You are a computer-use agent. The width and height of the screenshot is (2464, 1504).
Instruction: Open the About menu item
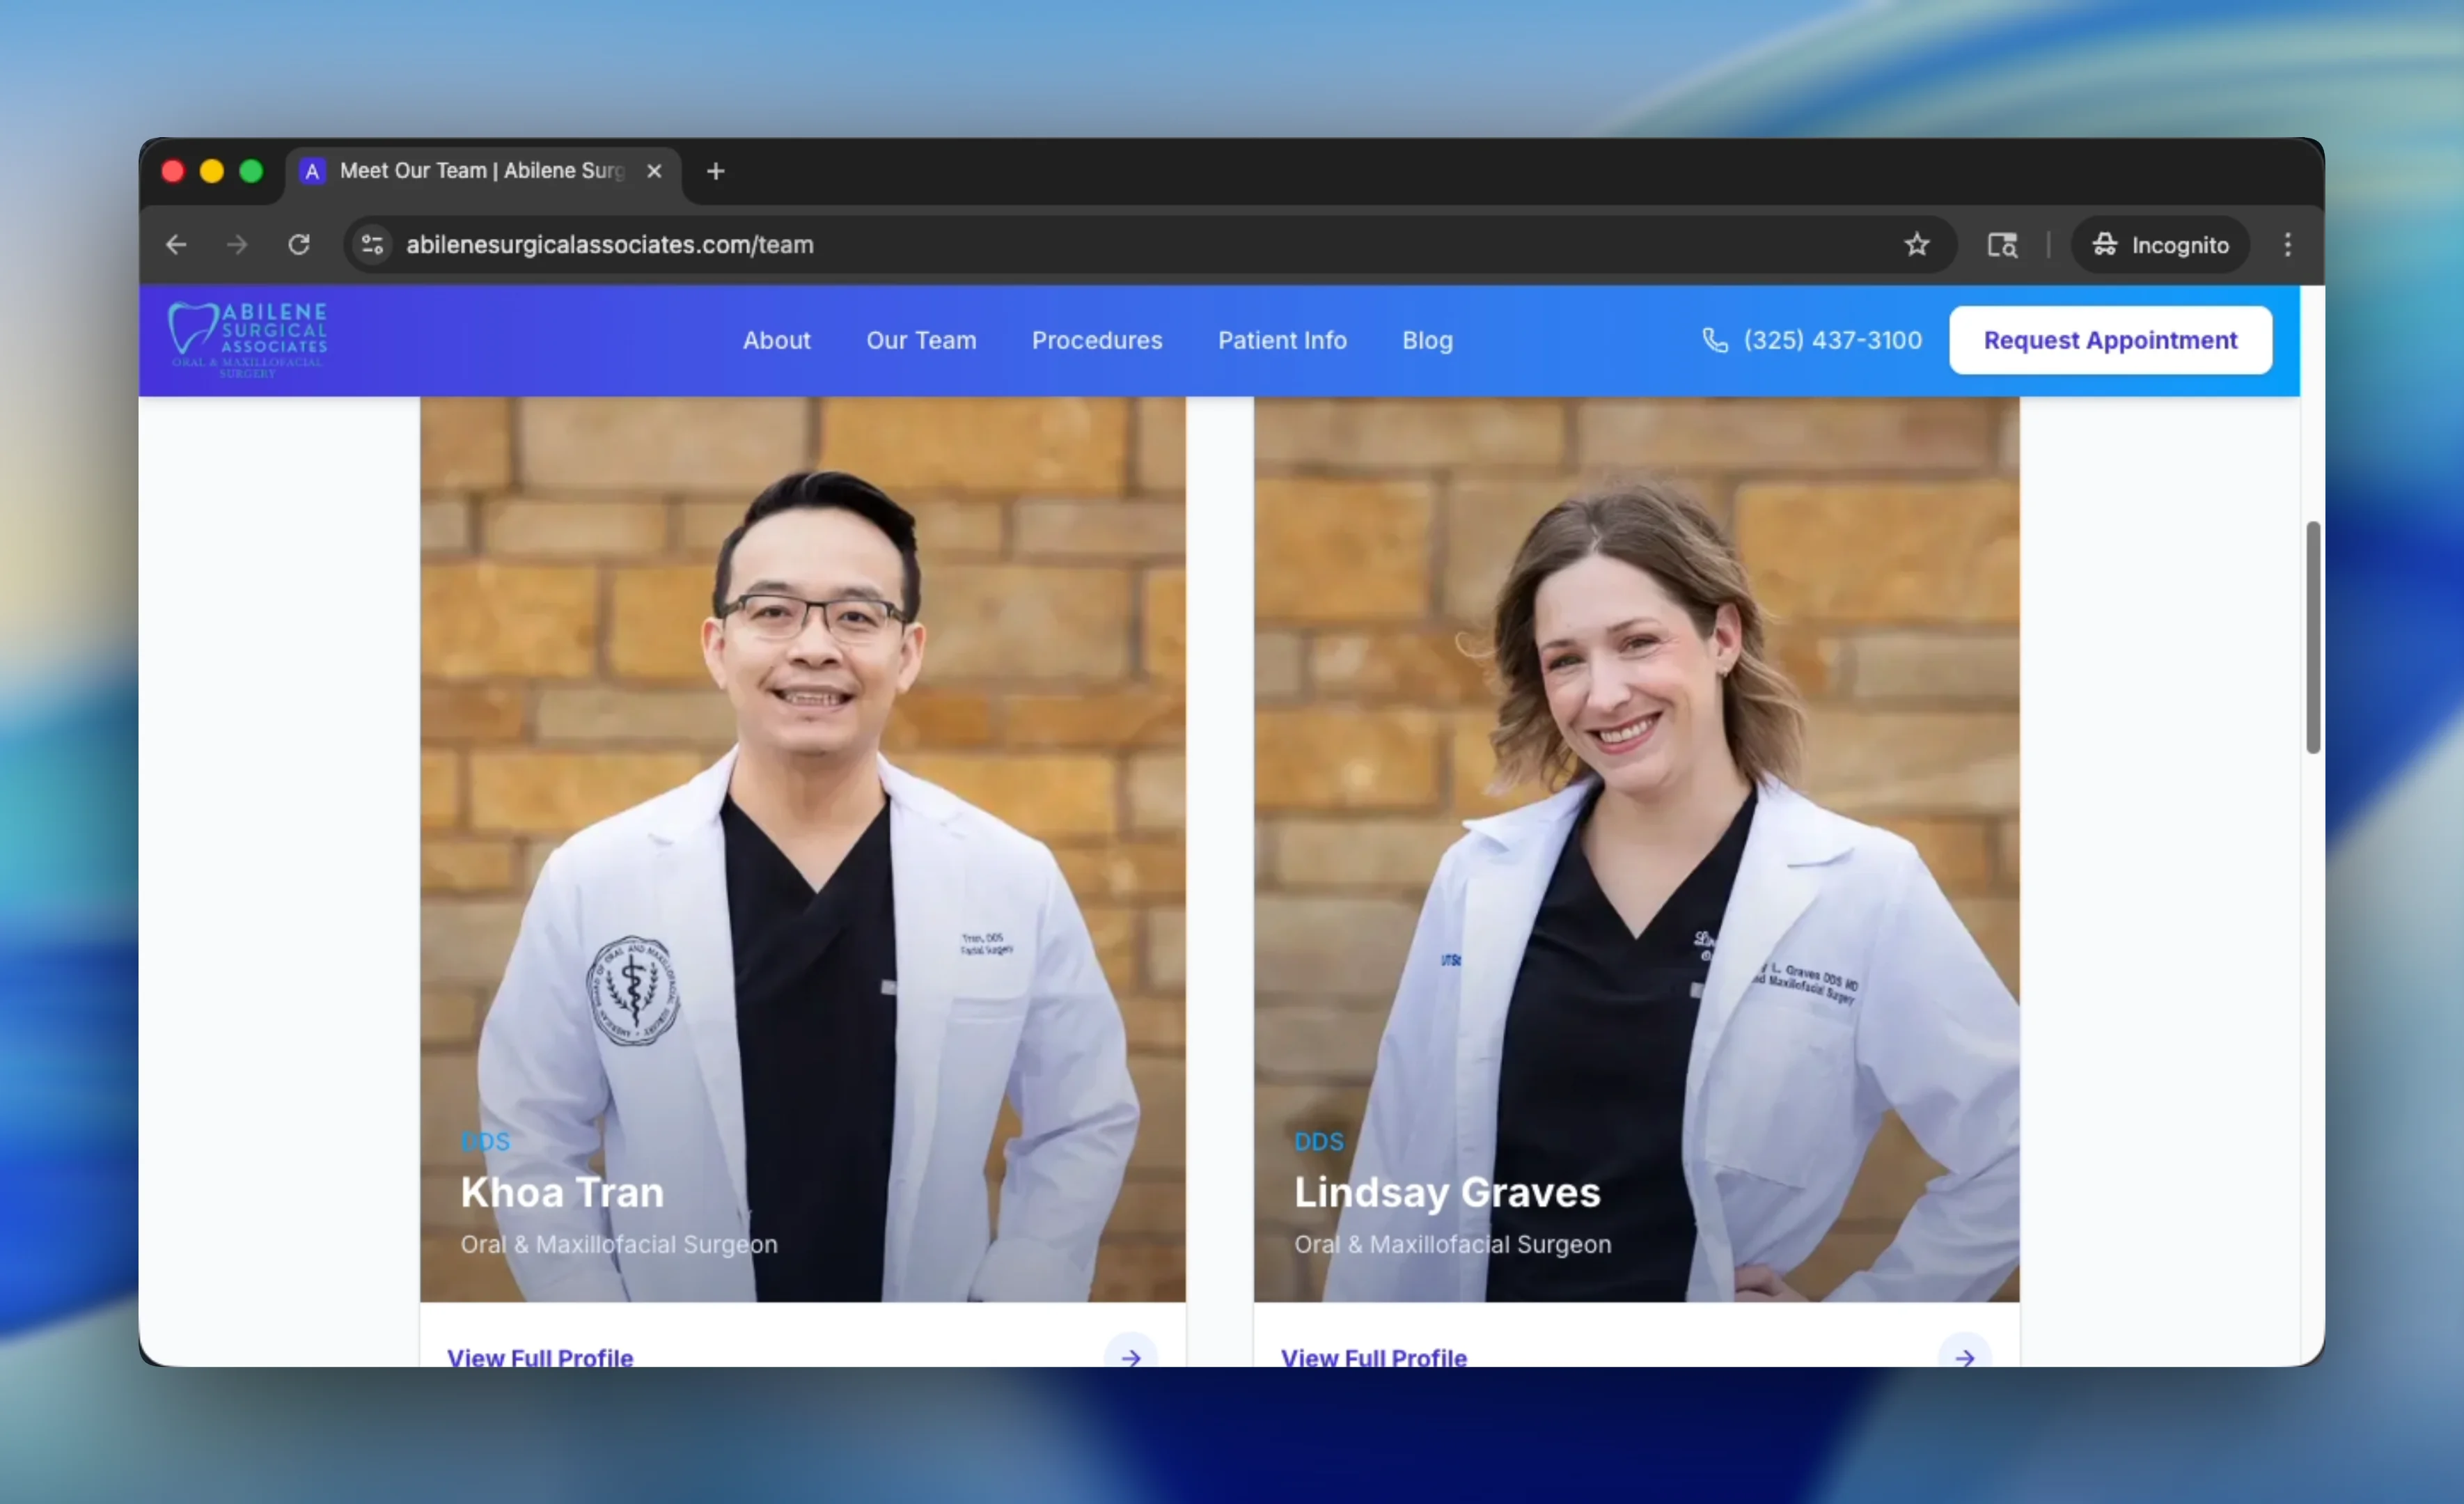[776, 340]
